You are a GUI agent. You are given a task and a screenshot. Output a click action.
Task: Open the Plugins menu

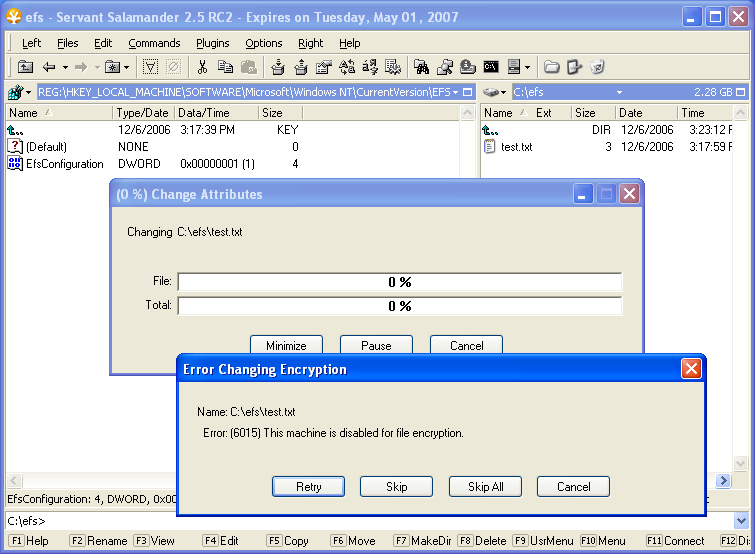pos(212,43)
